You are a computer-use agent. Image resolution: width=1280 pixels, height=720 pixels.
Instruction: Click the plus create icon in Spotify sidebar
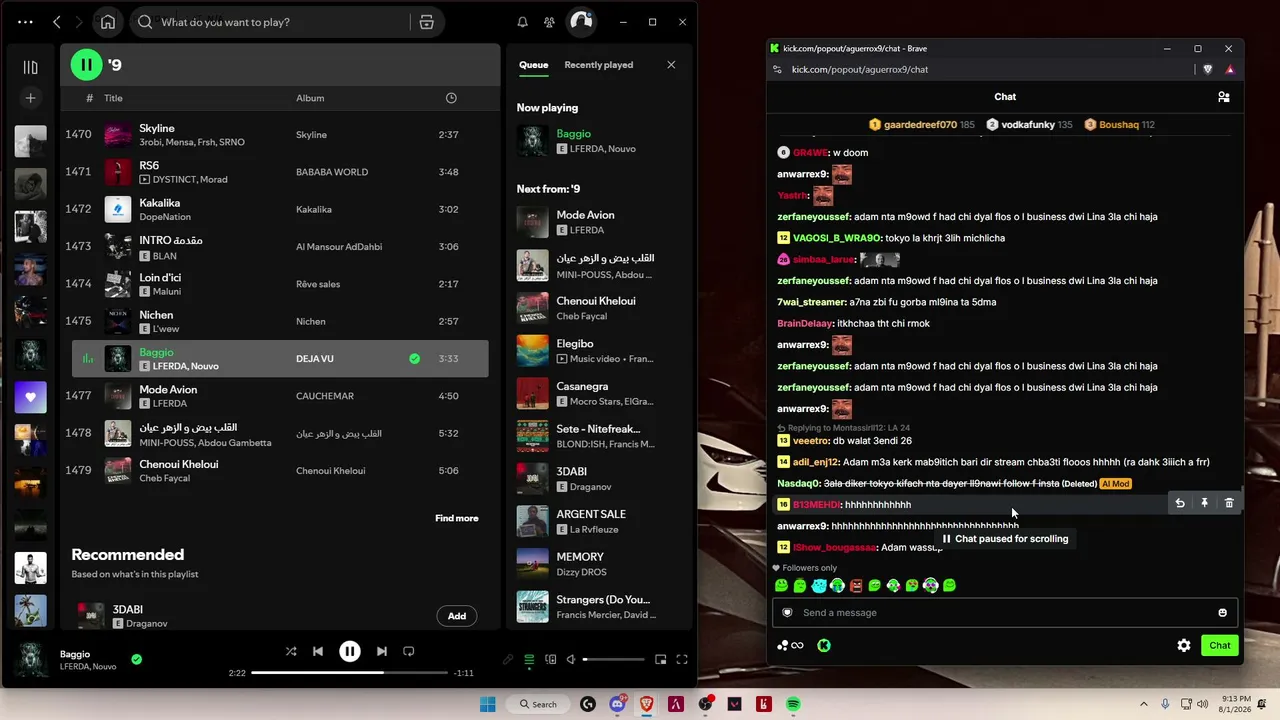(x=30, y=98)
